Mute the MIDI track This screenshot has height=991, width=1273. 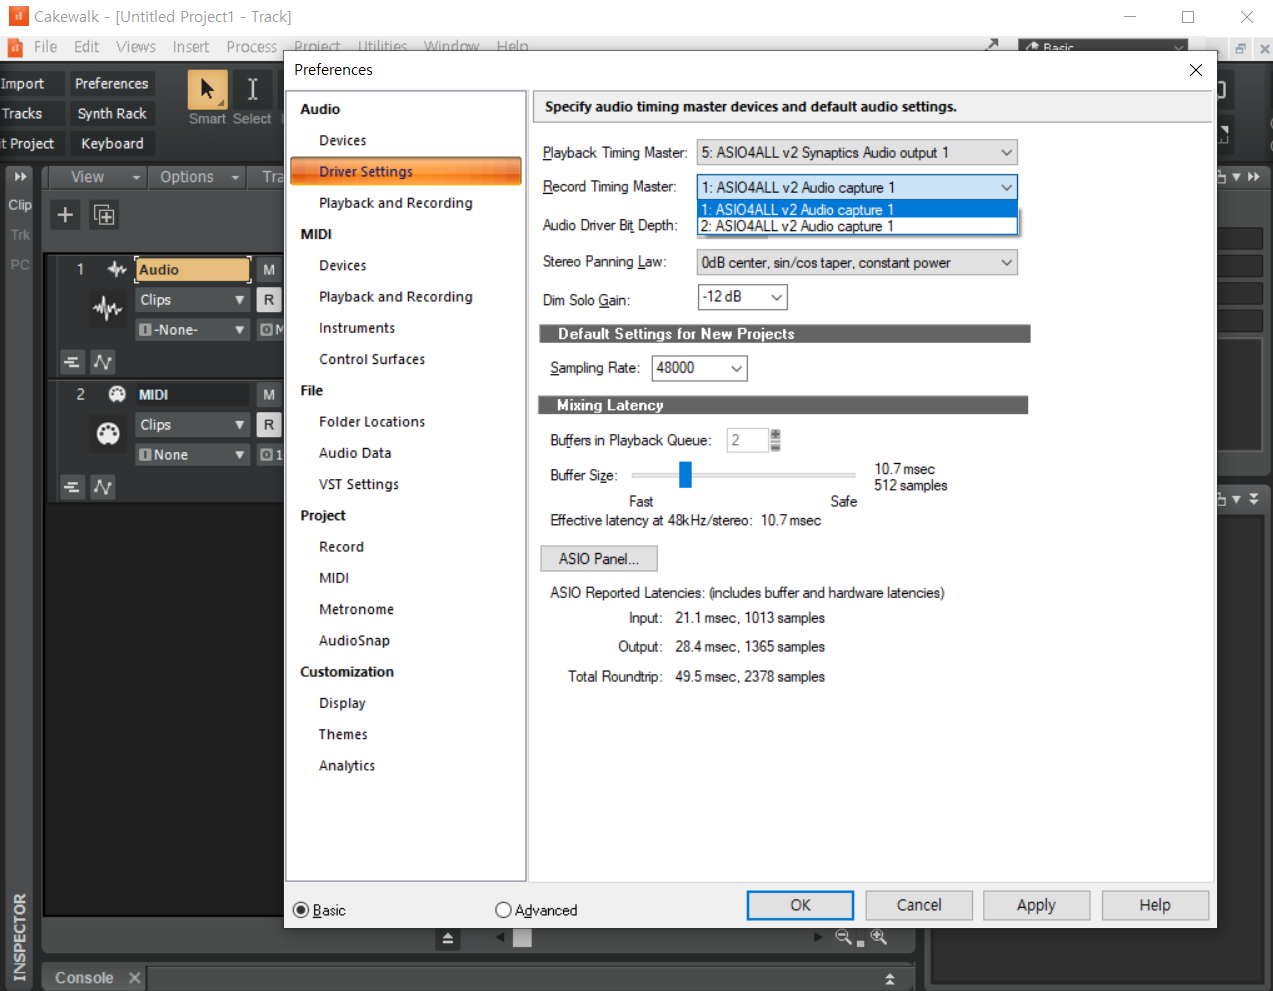269,395
